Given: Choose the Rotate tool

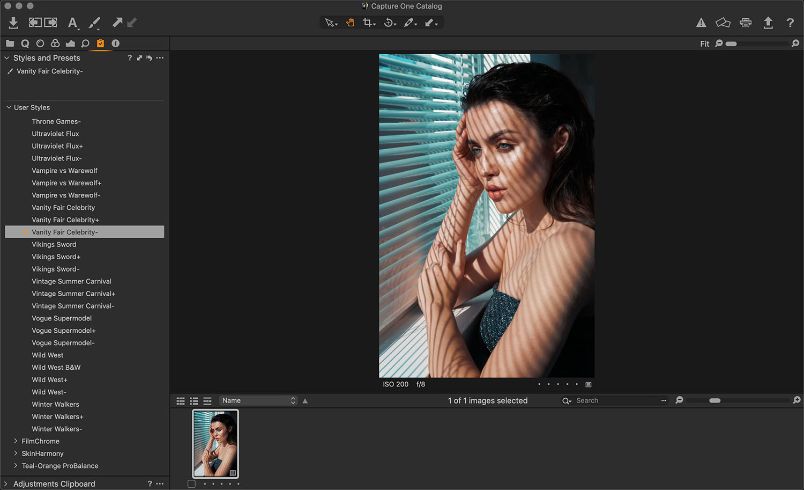Looking at the screenshot, I should click(390, 23).
